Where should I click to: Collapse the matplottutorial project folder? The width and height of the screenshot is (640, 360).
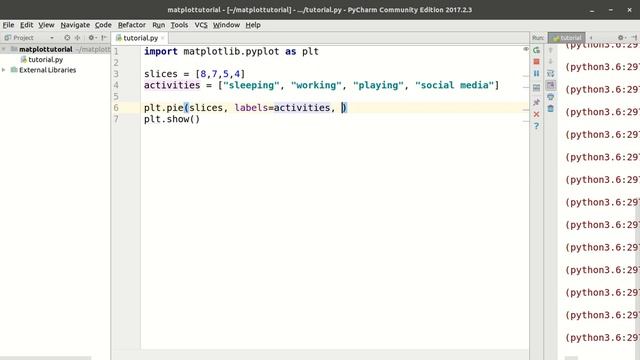4,49
